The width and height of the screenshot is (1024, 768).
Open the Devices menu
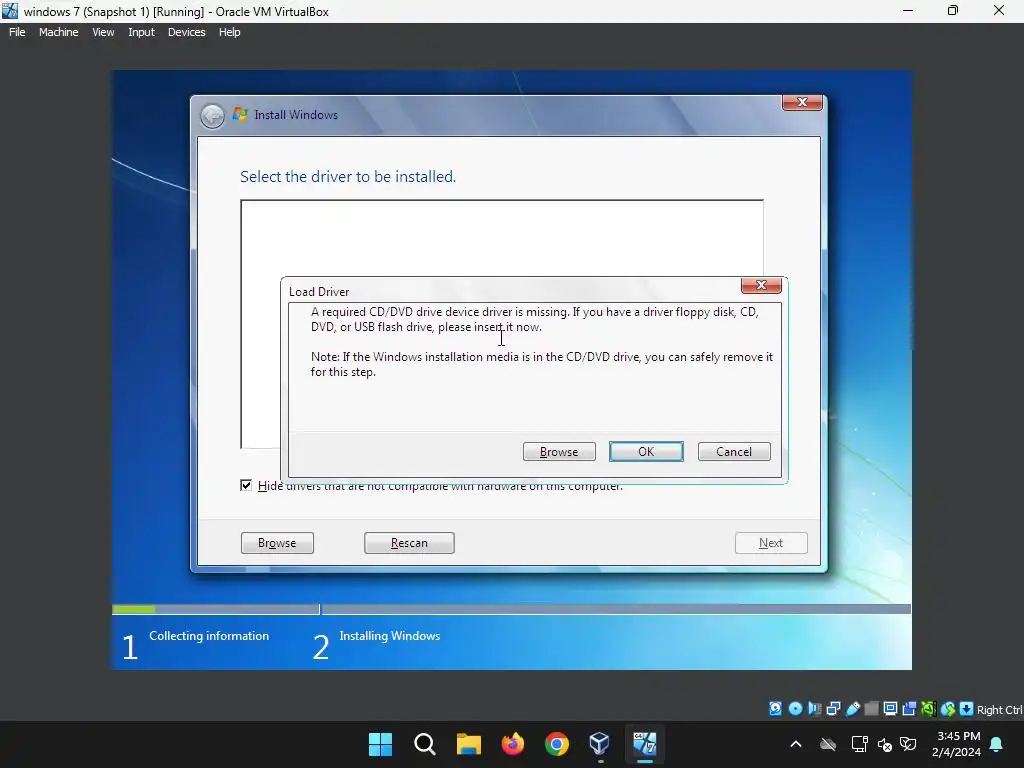(186, 32)
